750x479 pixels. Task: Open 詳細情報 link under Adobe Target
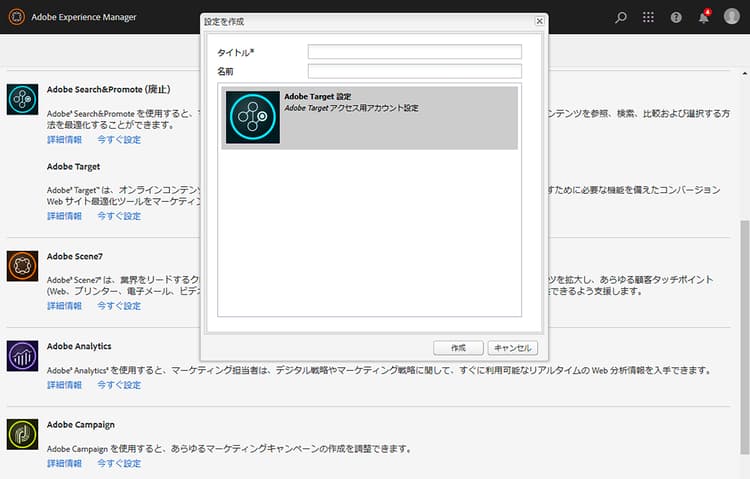click(x=65, y=216)
